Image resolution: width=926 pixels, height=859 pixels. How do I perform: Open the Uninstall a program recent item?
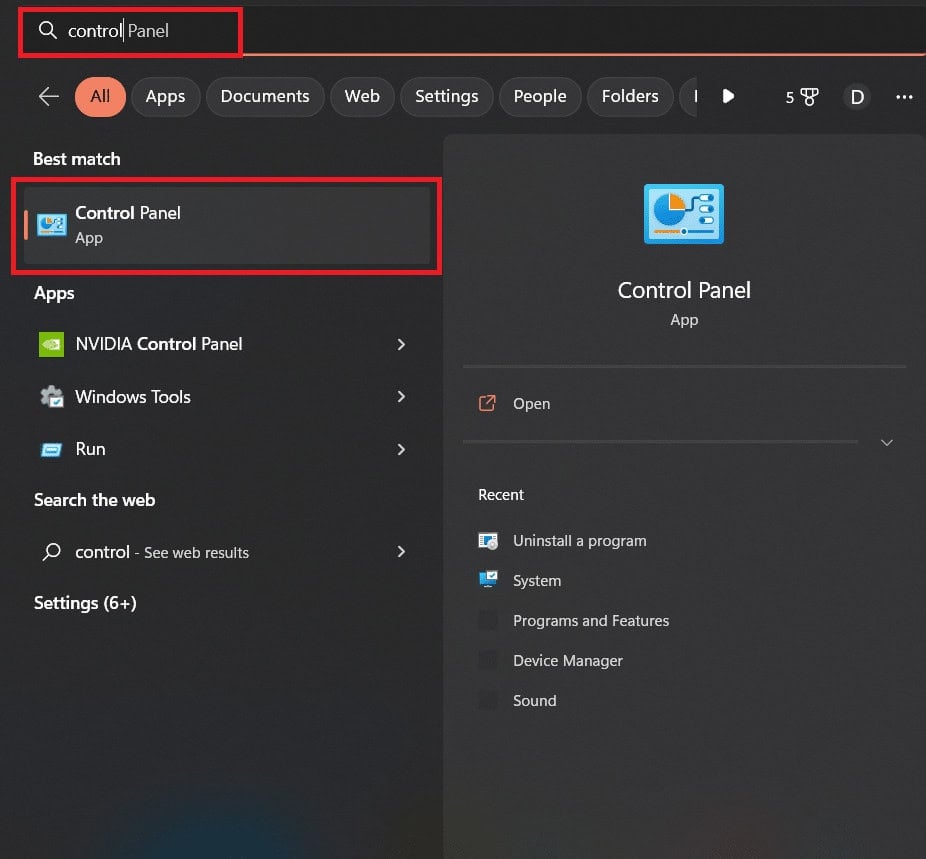tap(580, 540)
